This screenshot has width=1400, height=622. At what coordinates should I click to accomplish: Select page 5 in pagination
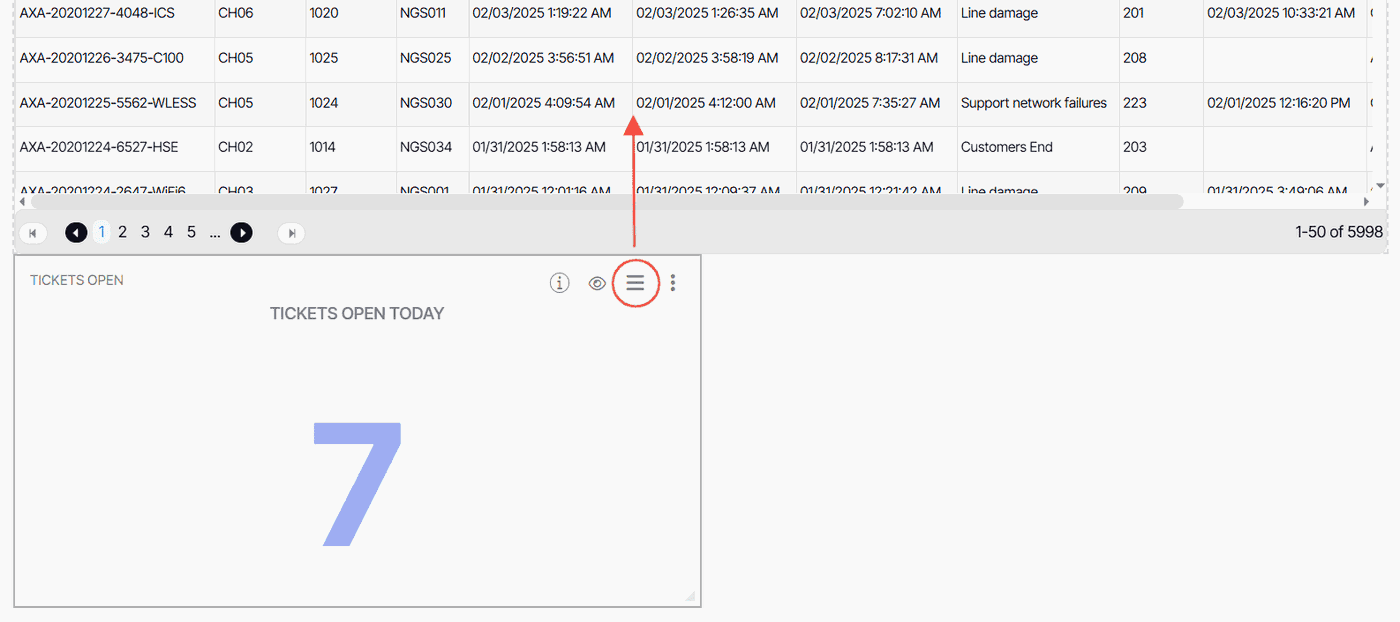point(191,232)
